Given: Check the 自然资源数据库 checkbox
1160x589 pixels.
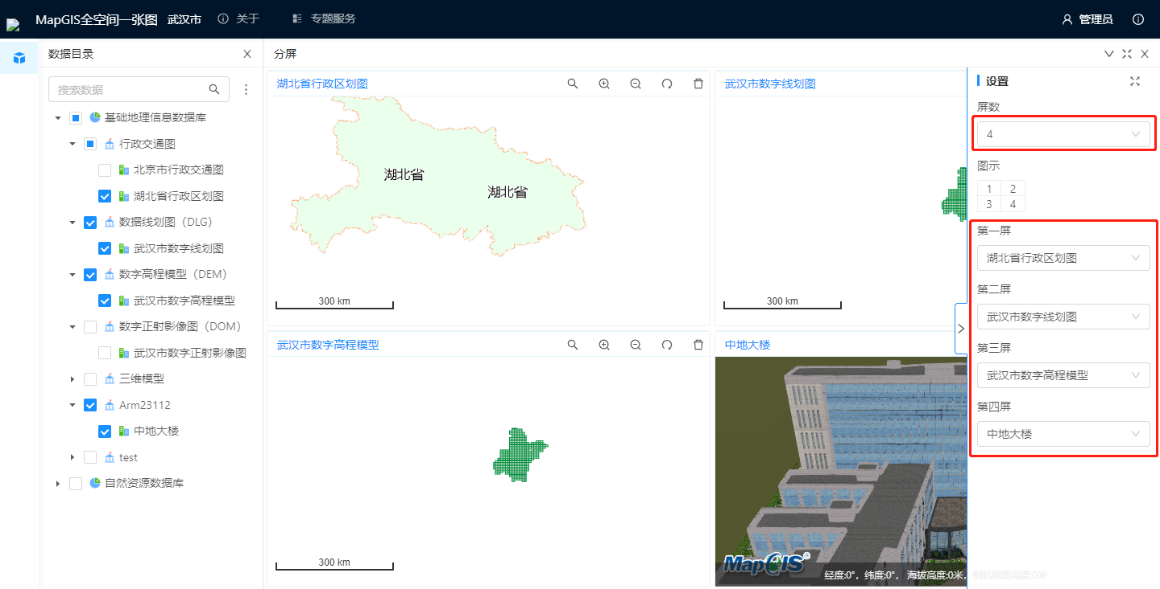Looking at the screenshot, I should point(75,483).
